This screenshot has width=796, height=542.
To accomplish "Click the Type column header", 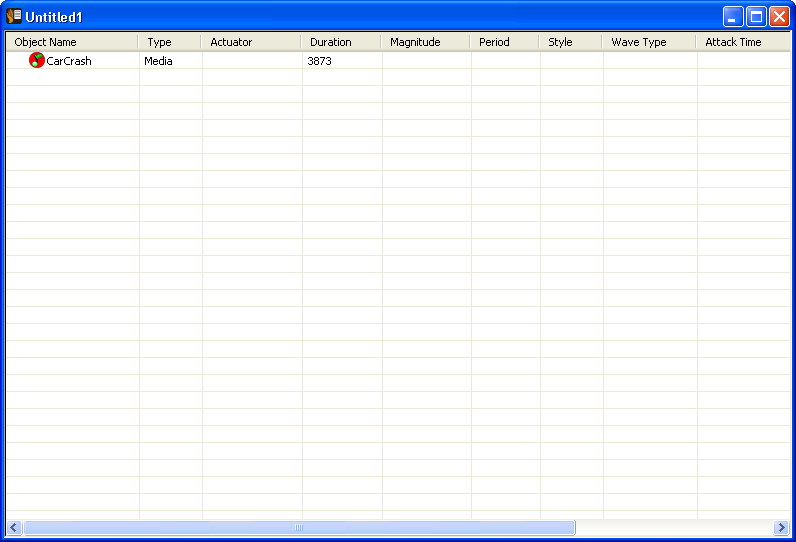I will tap(170, 42).
